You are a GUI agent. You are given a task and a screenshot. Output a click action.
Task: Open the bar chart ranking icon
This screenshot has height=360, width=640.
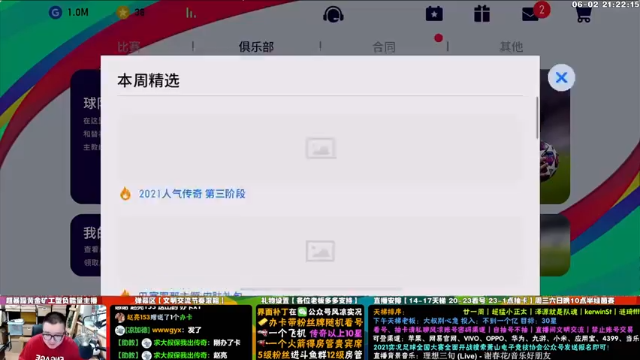point(191,13)
